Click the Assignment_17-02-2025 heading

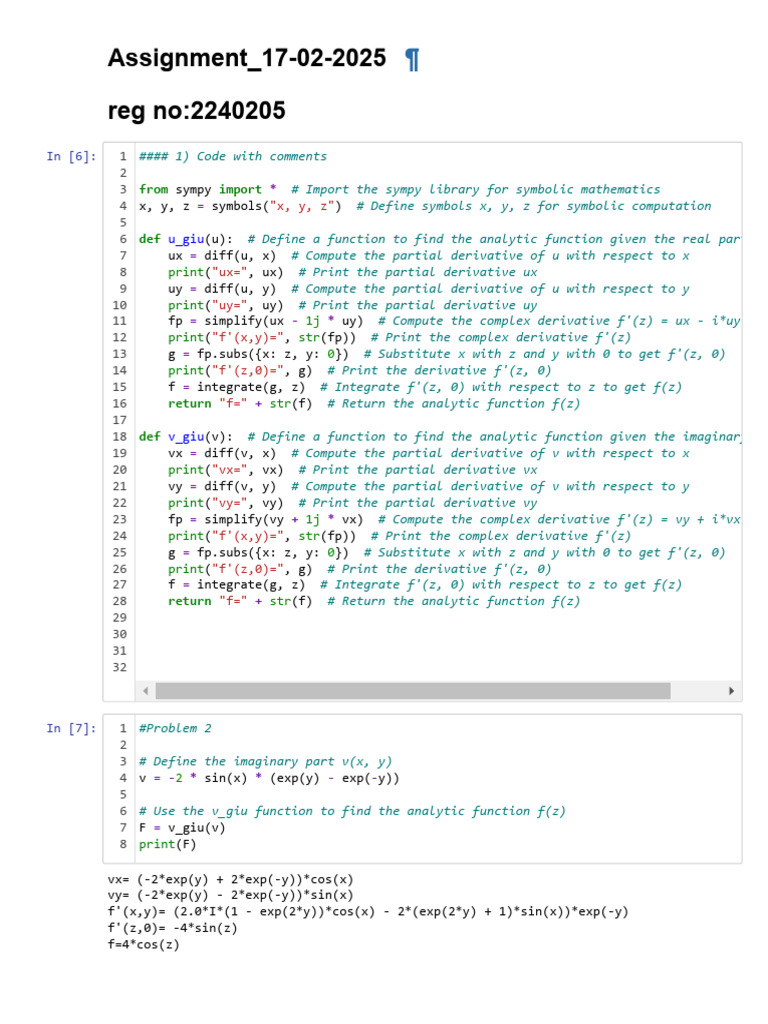[247, 58]
